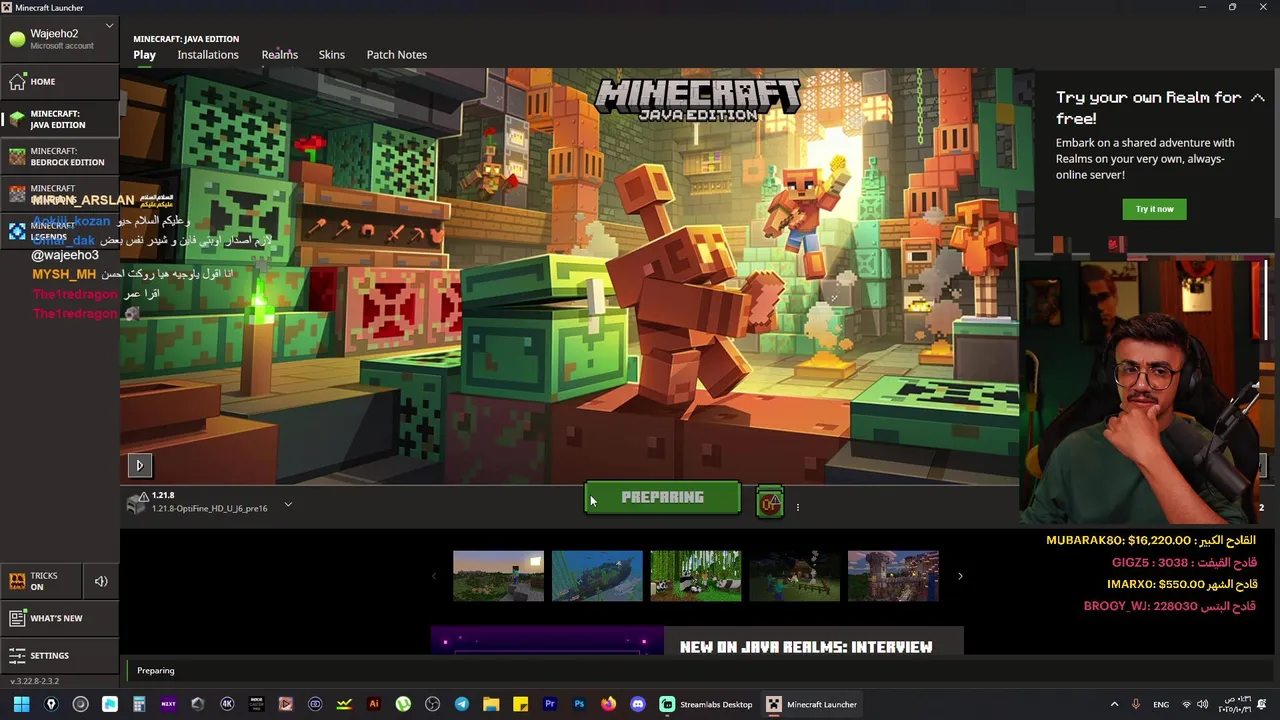Open the first landscape screenshot thumbnail
This screenshot has height=720, width=1280.
point(498,576)
